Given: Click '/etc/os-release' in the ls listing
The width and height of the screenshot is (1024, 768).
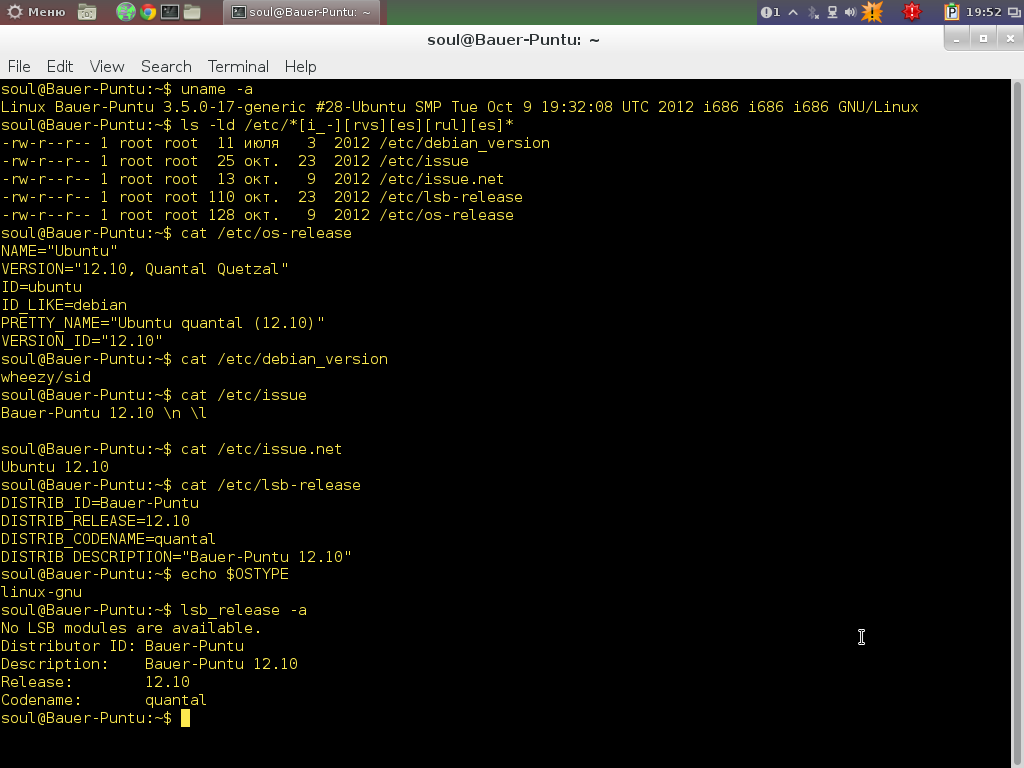Looking at the screenshot, I should 446,215.
